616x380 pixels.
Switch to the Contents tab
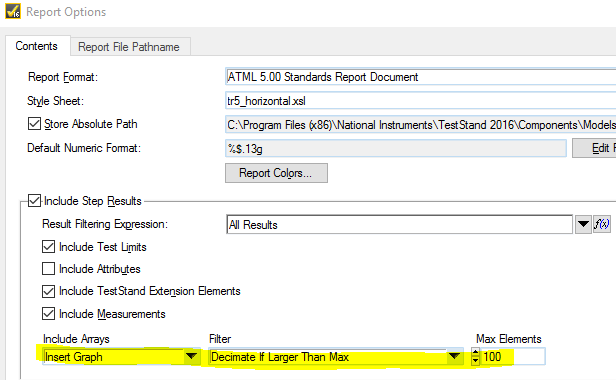(x=37, y=46)
